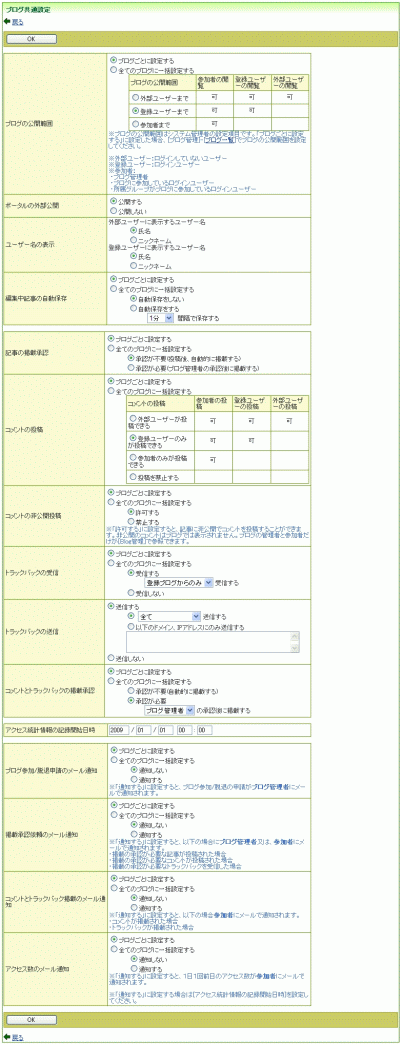Select 全てのブログに一括設定する under ブログの公開範囲
Screen dimensions: 400x1044
(x=112, y=69)
